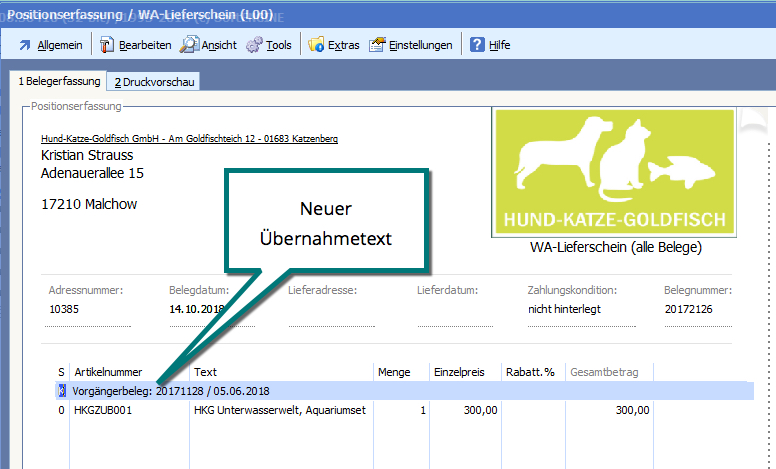Select the Vorgängerbeleg 20171128 row
The height and width of the screenshot is (469, 776).
click(x=400, y=390)
